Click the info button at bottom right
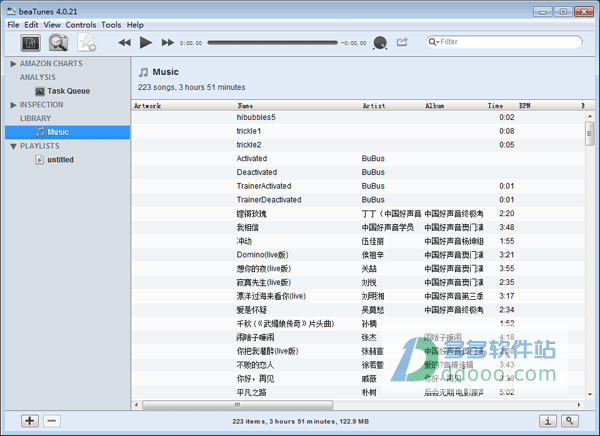The image size is (600, 436). point(548,421)
